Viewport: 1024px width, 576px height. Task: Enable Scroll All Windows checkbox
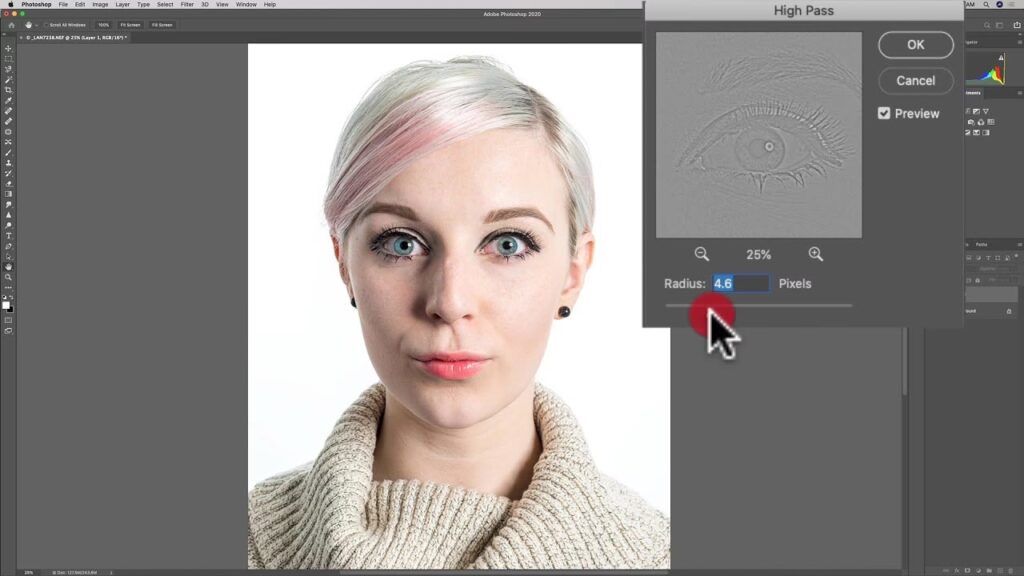(46, 24)
